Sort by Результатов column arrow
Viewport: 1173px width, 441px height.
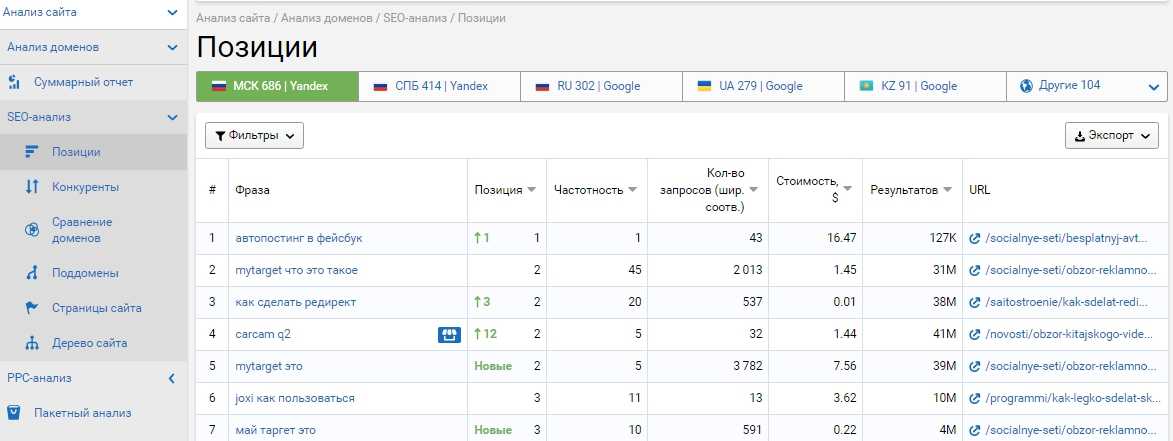(948, 190)
